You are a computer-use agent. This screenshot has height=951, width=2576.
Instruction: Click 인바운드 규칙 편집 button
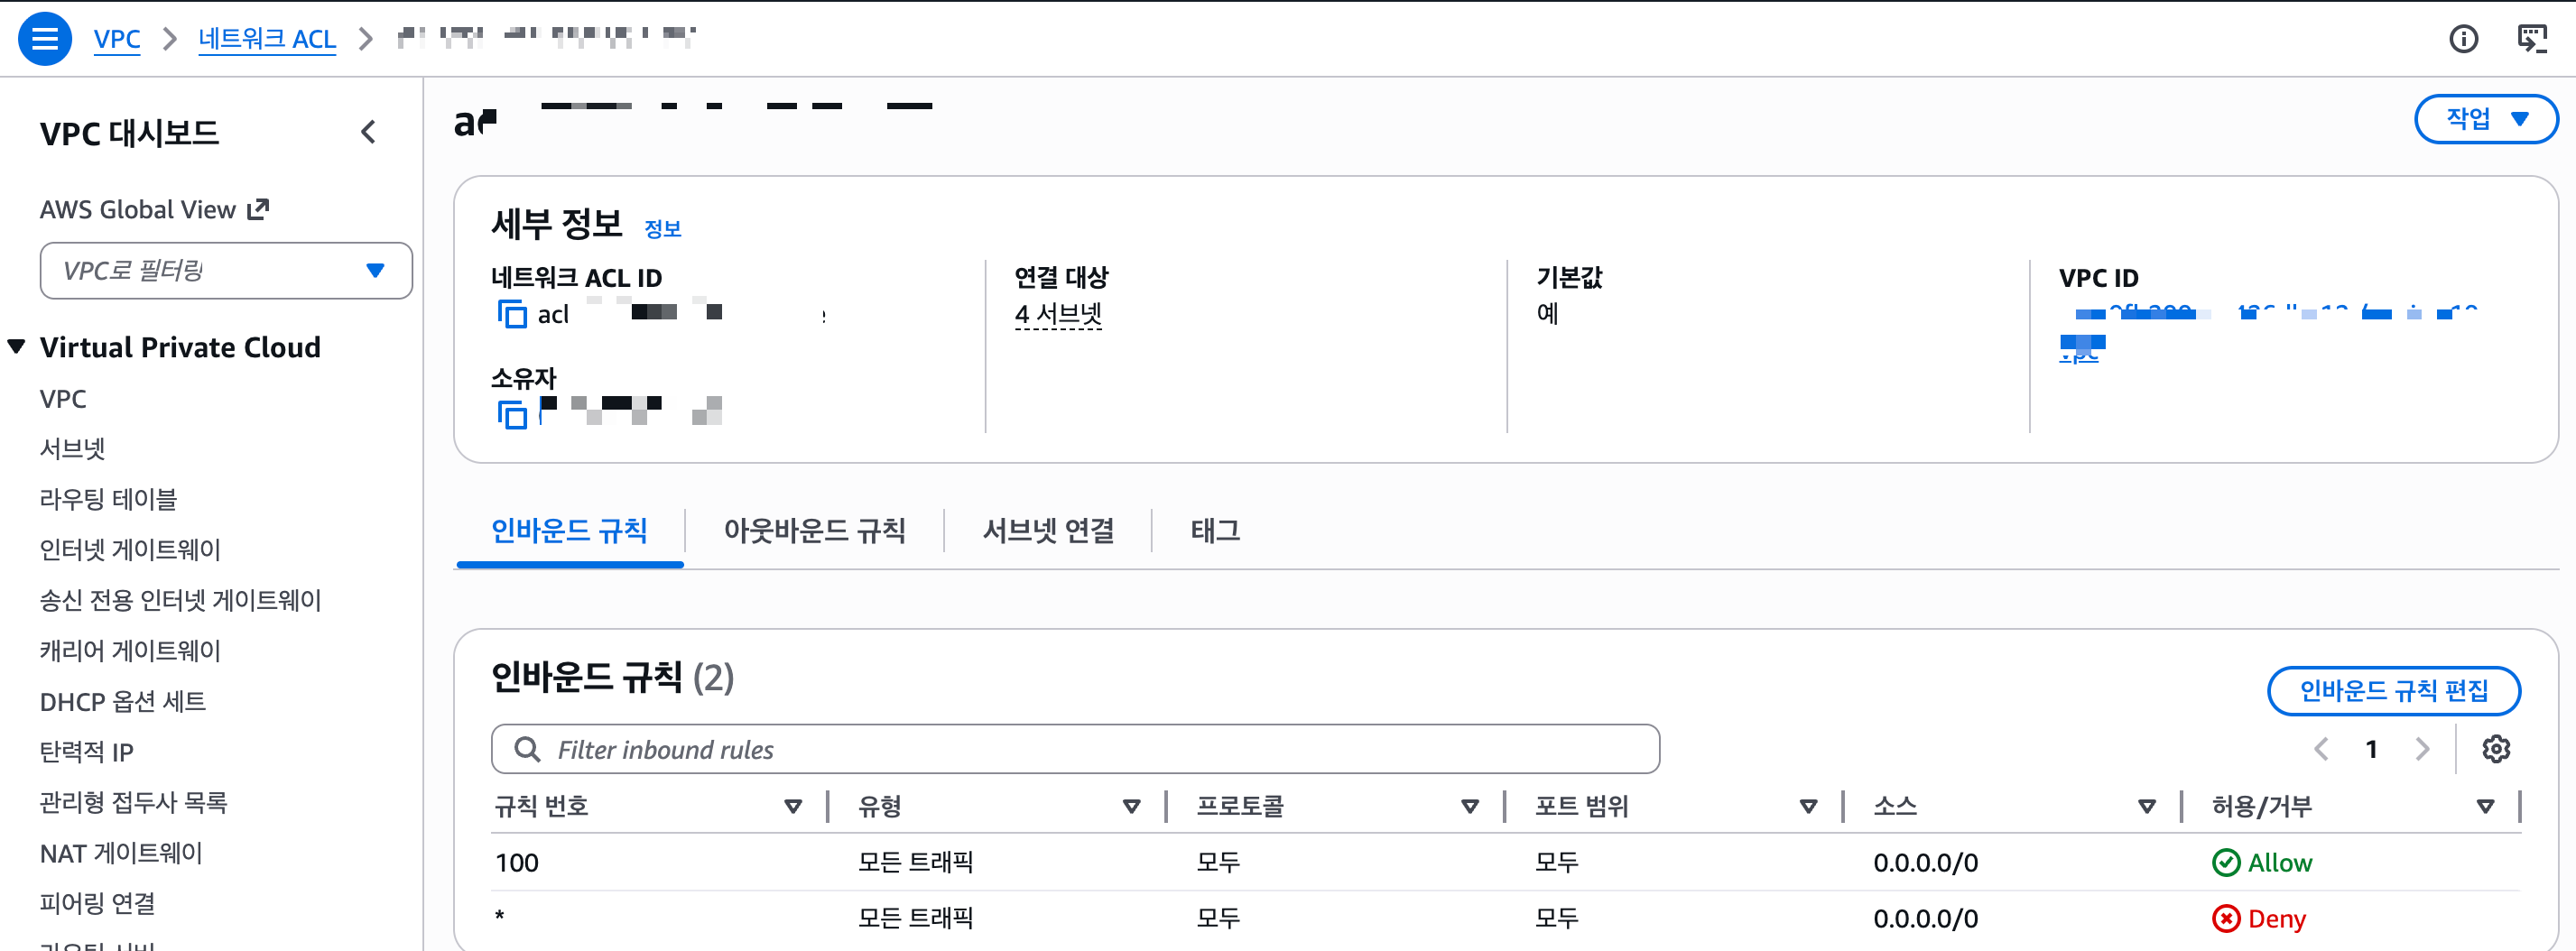pos(2393,690)
